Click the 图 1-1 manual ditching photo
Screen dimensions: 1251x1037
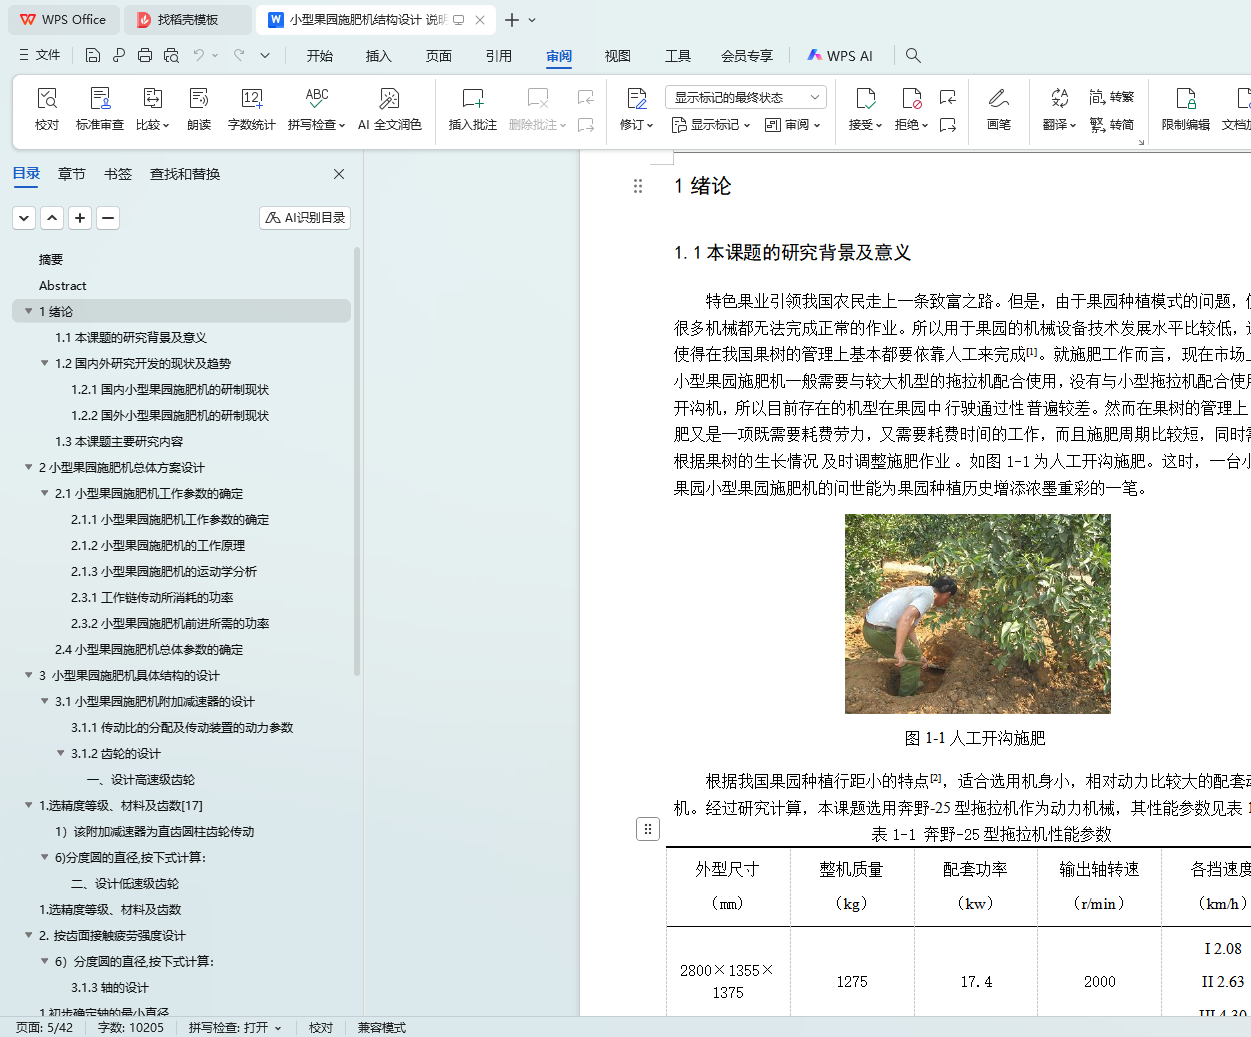(977, 614)
